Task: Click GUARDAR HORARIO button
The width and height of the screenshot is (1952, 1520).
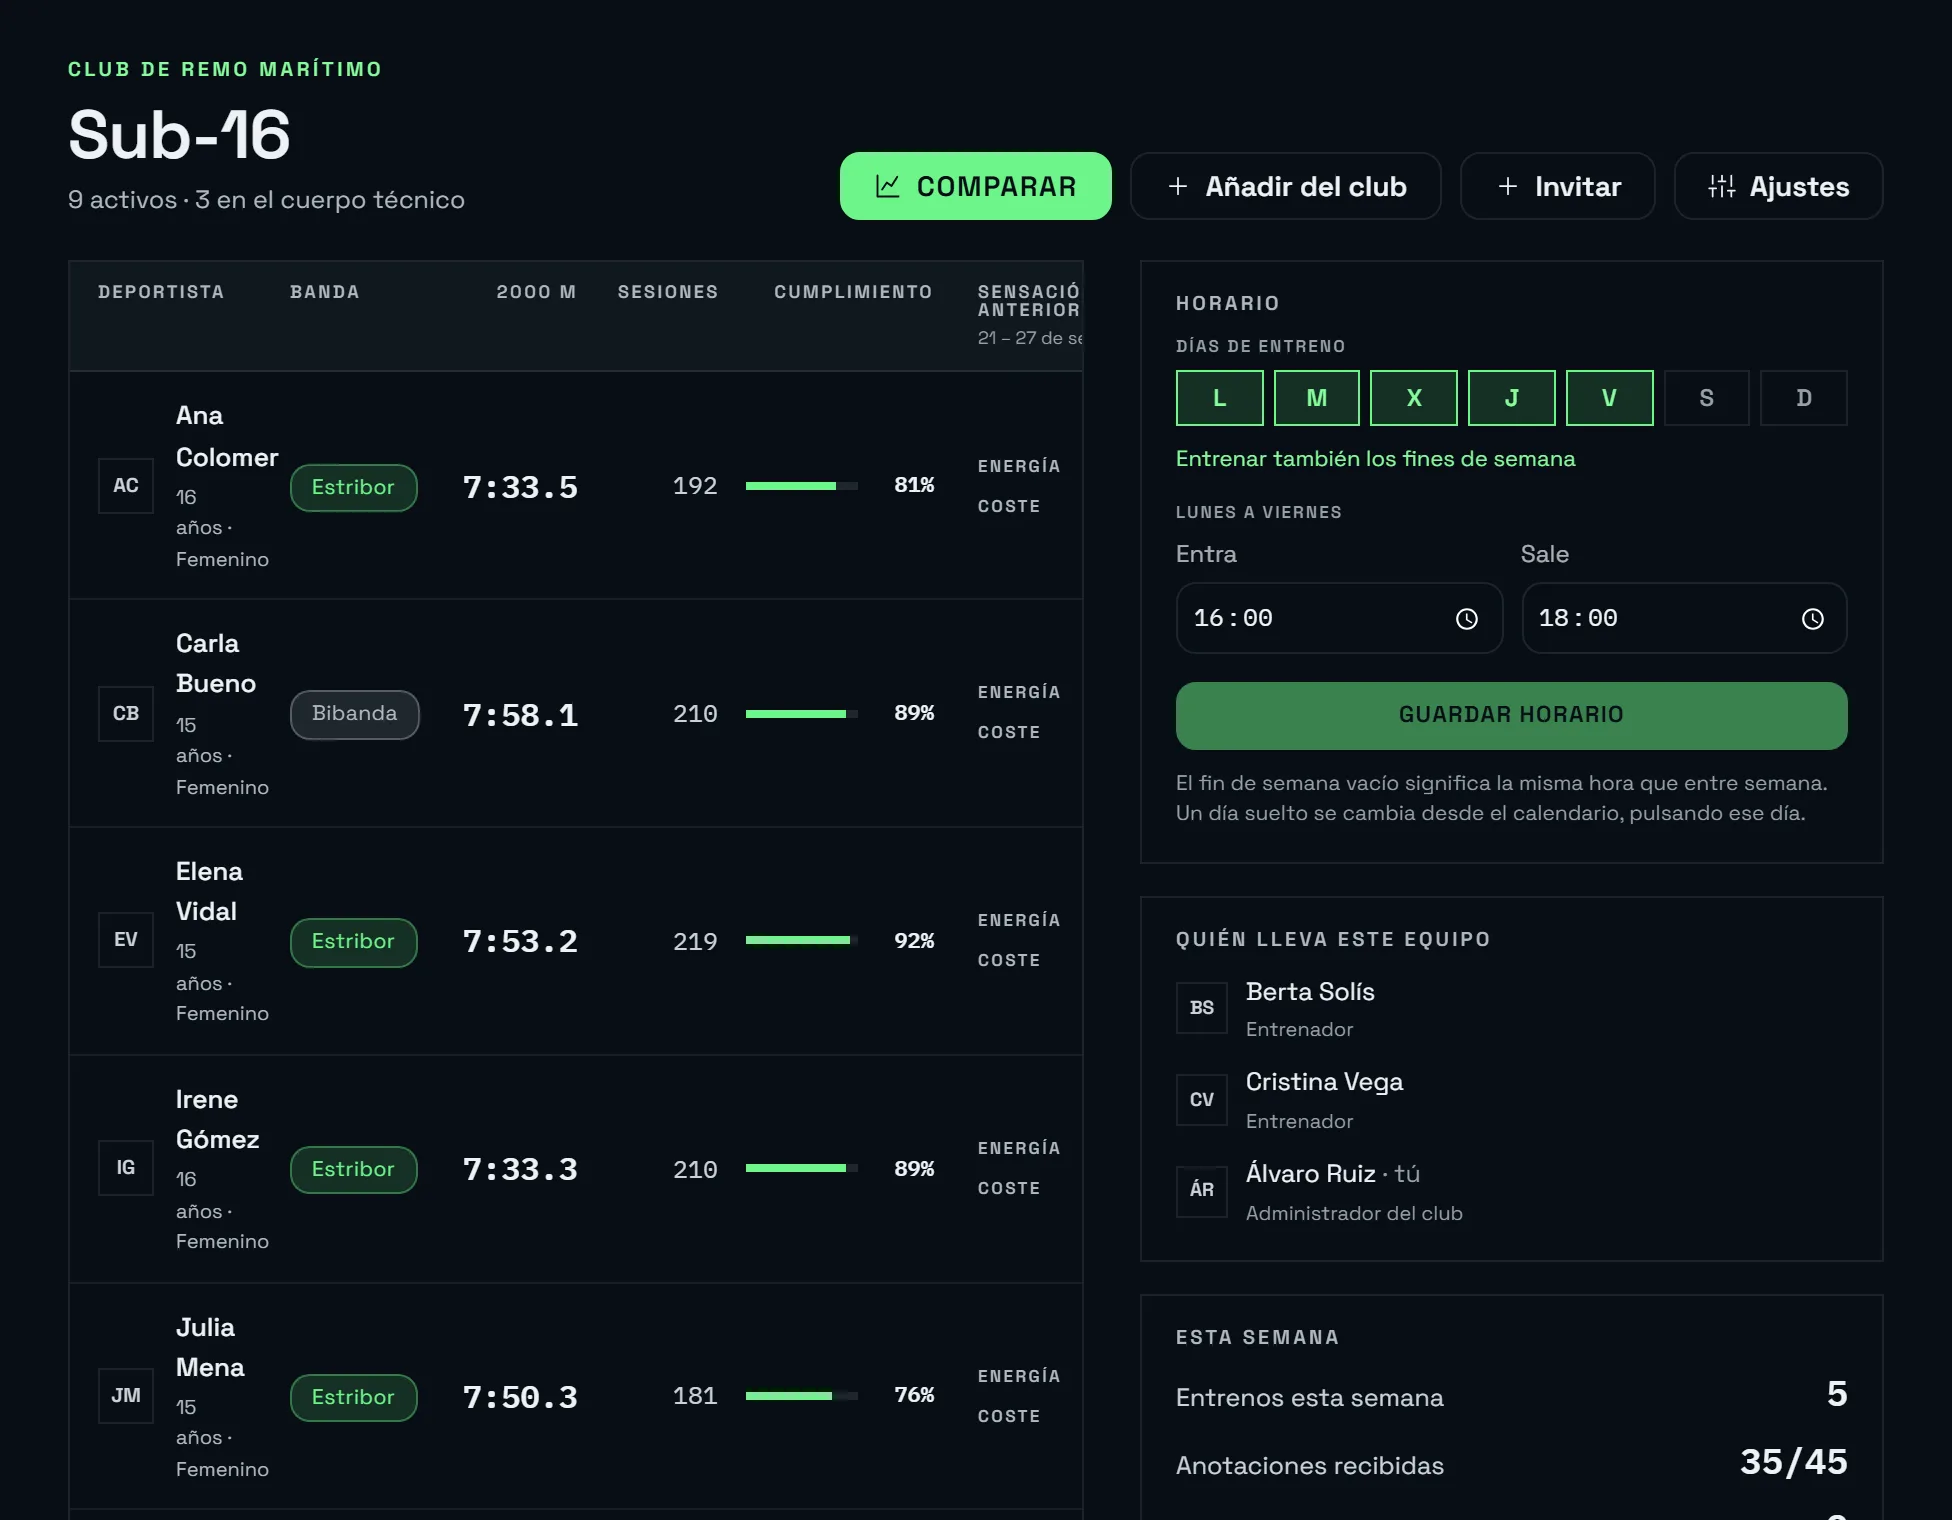Action: point(1512,716)
